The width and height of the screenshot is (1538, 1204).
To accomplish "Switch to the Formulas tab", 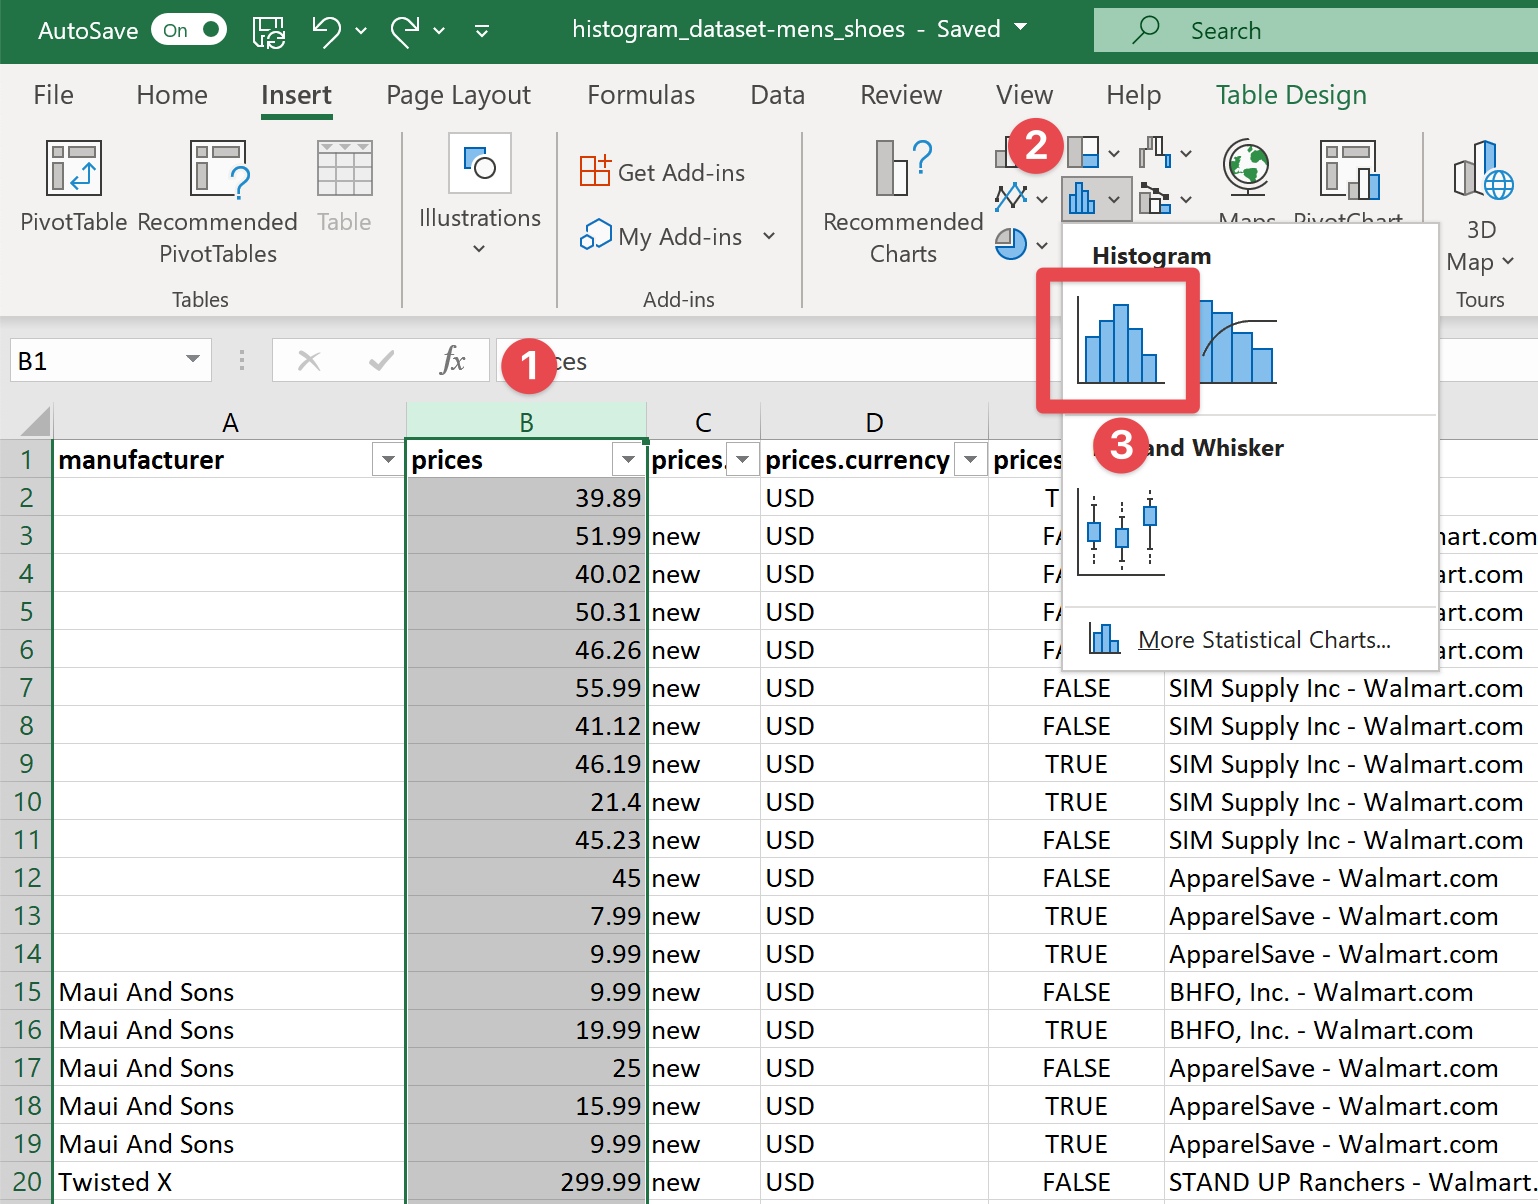I will pyautogui.click(x=640, y=95).
